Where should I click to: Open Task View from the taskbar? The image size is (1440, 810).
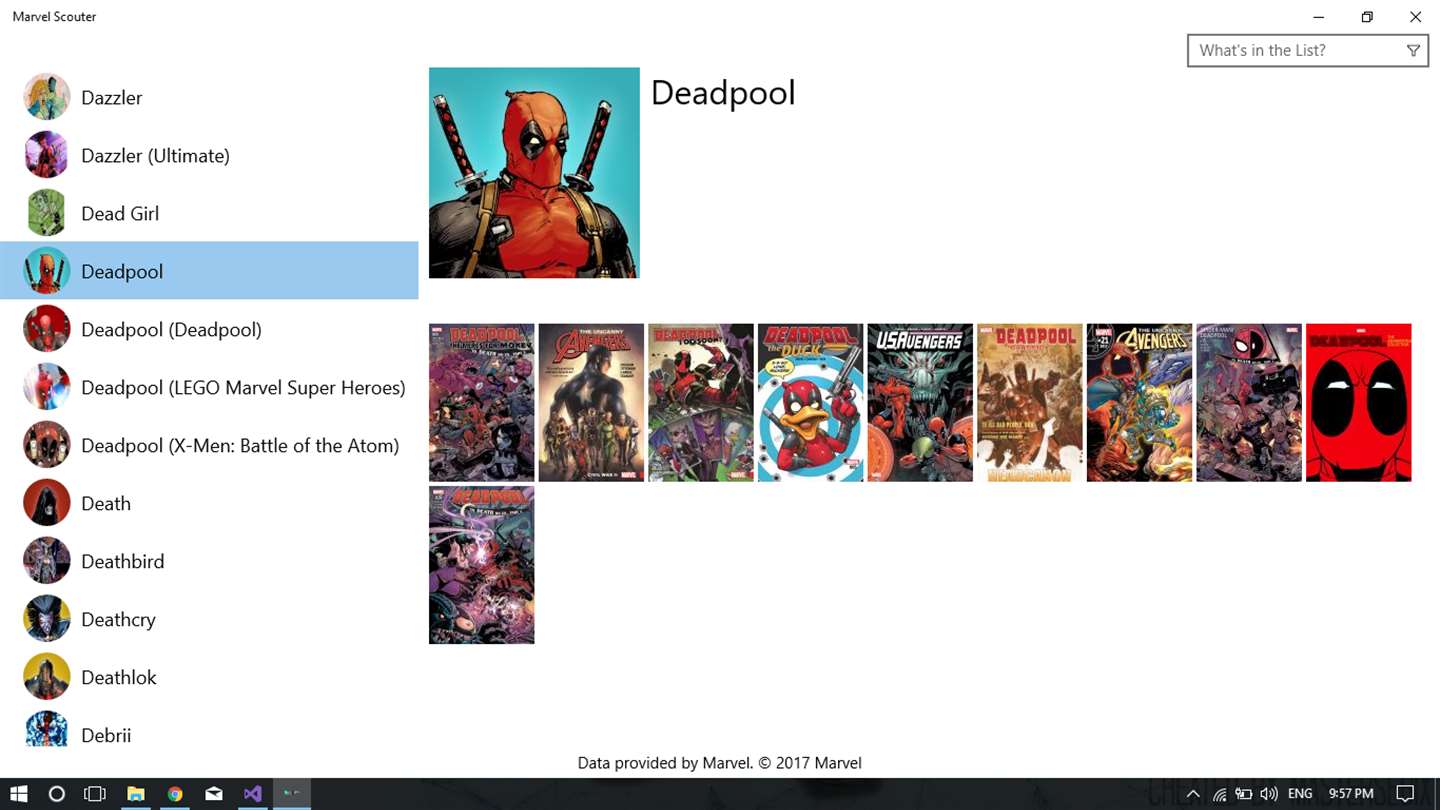[95, 794]
